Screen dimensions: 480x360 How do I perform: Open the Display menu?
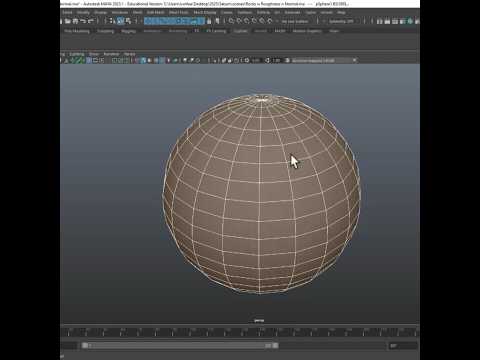click(x=100, y=12)
